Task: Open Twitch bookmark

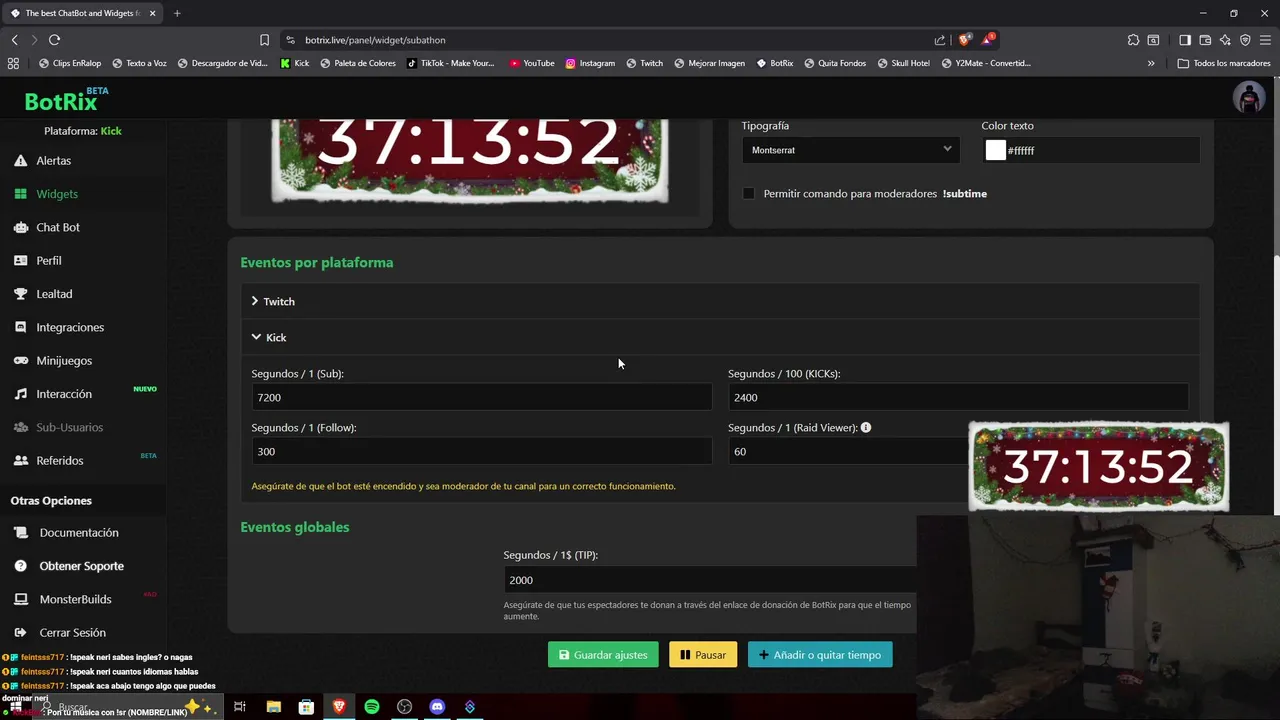Action: tap(644, 63)
